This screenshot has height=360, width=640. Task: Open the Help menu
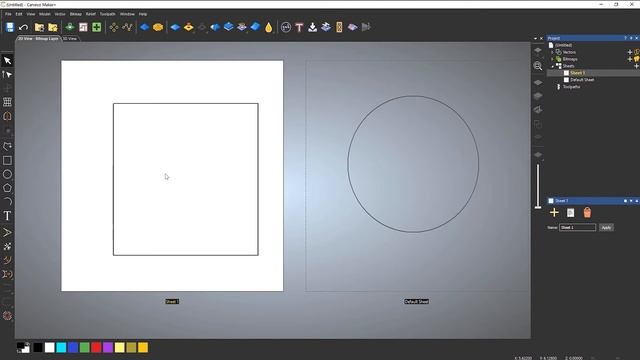[142, 14]
